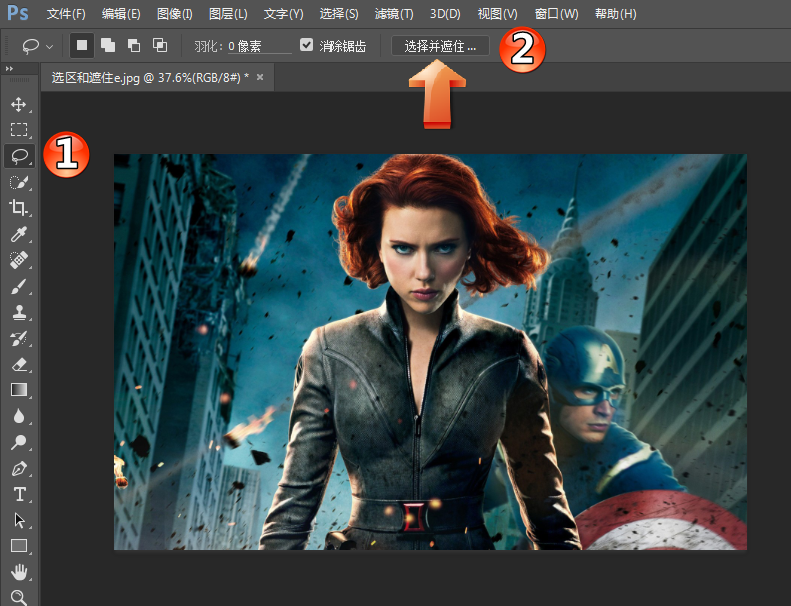
Task: Click the 选择并遮住... button
Action: coord(440,46)
